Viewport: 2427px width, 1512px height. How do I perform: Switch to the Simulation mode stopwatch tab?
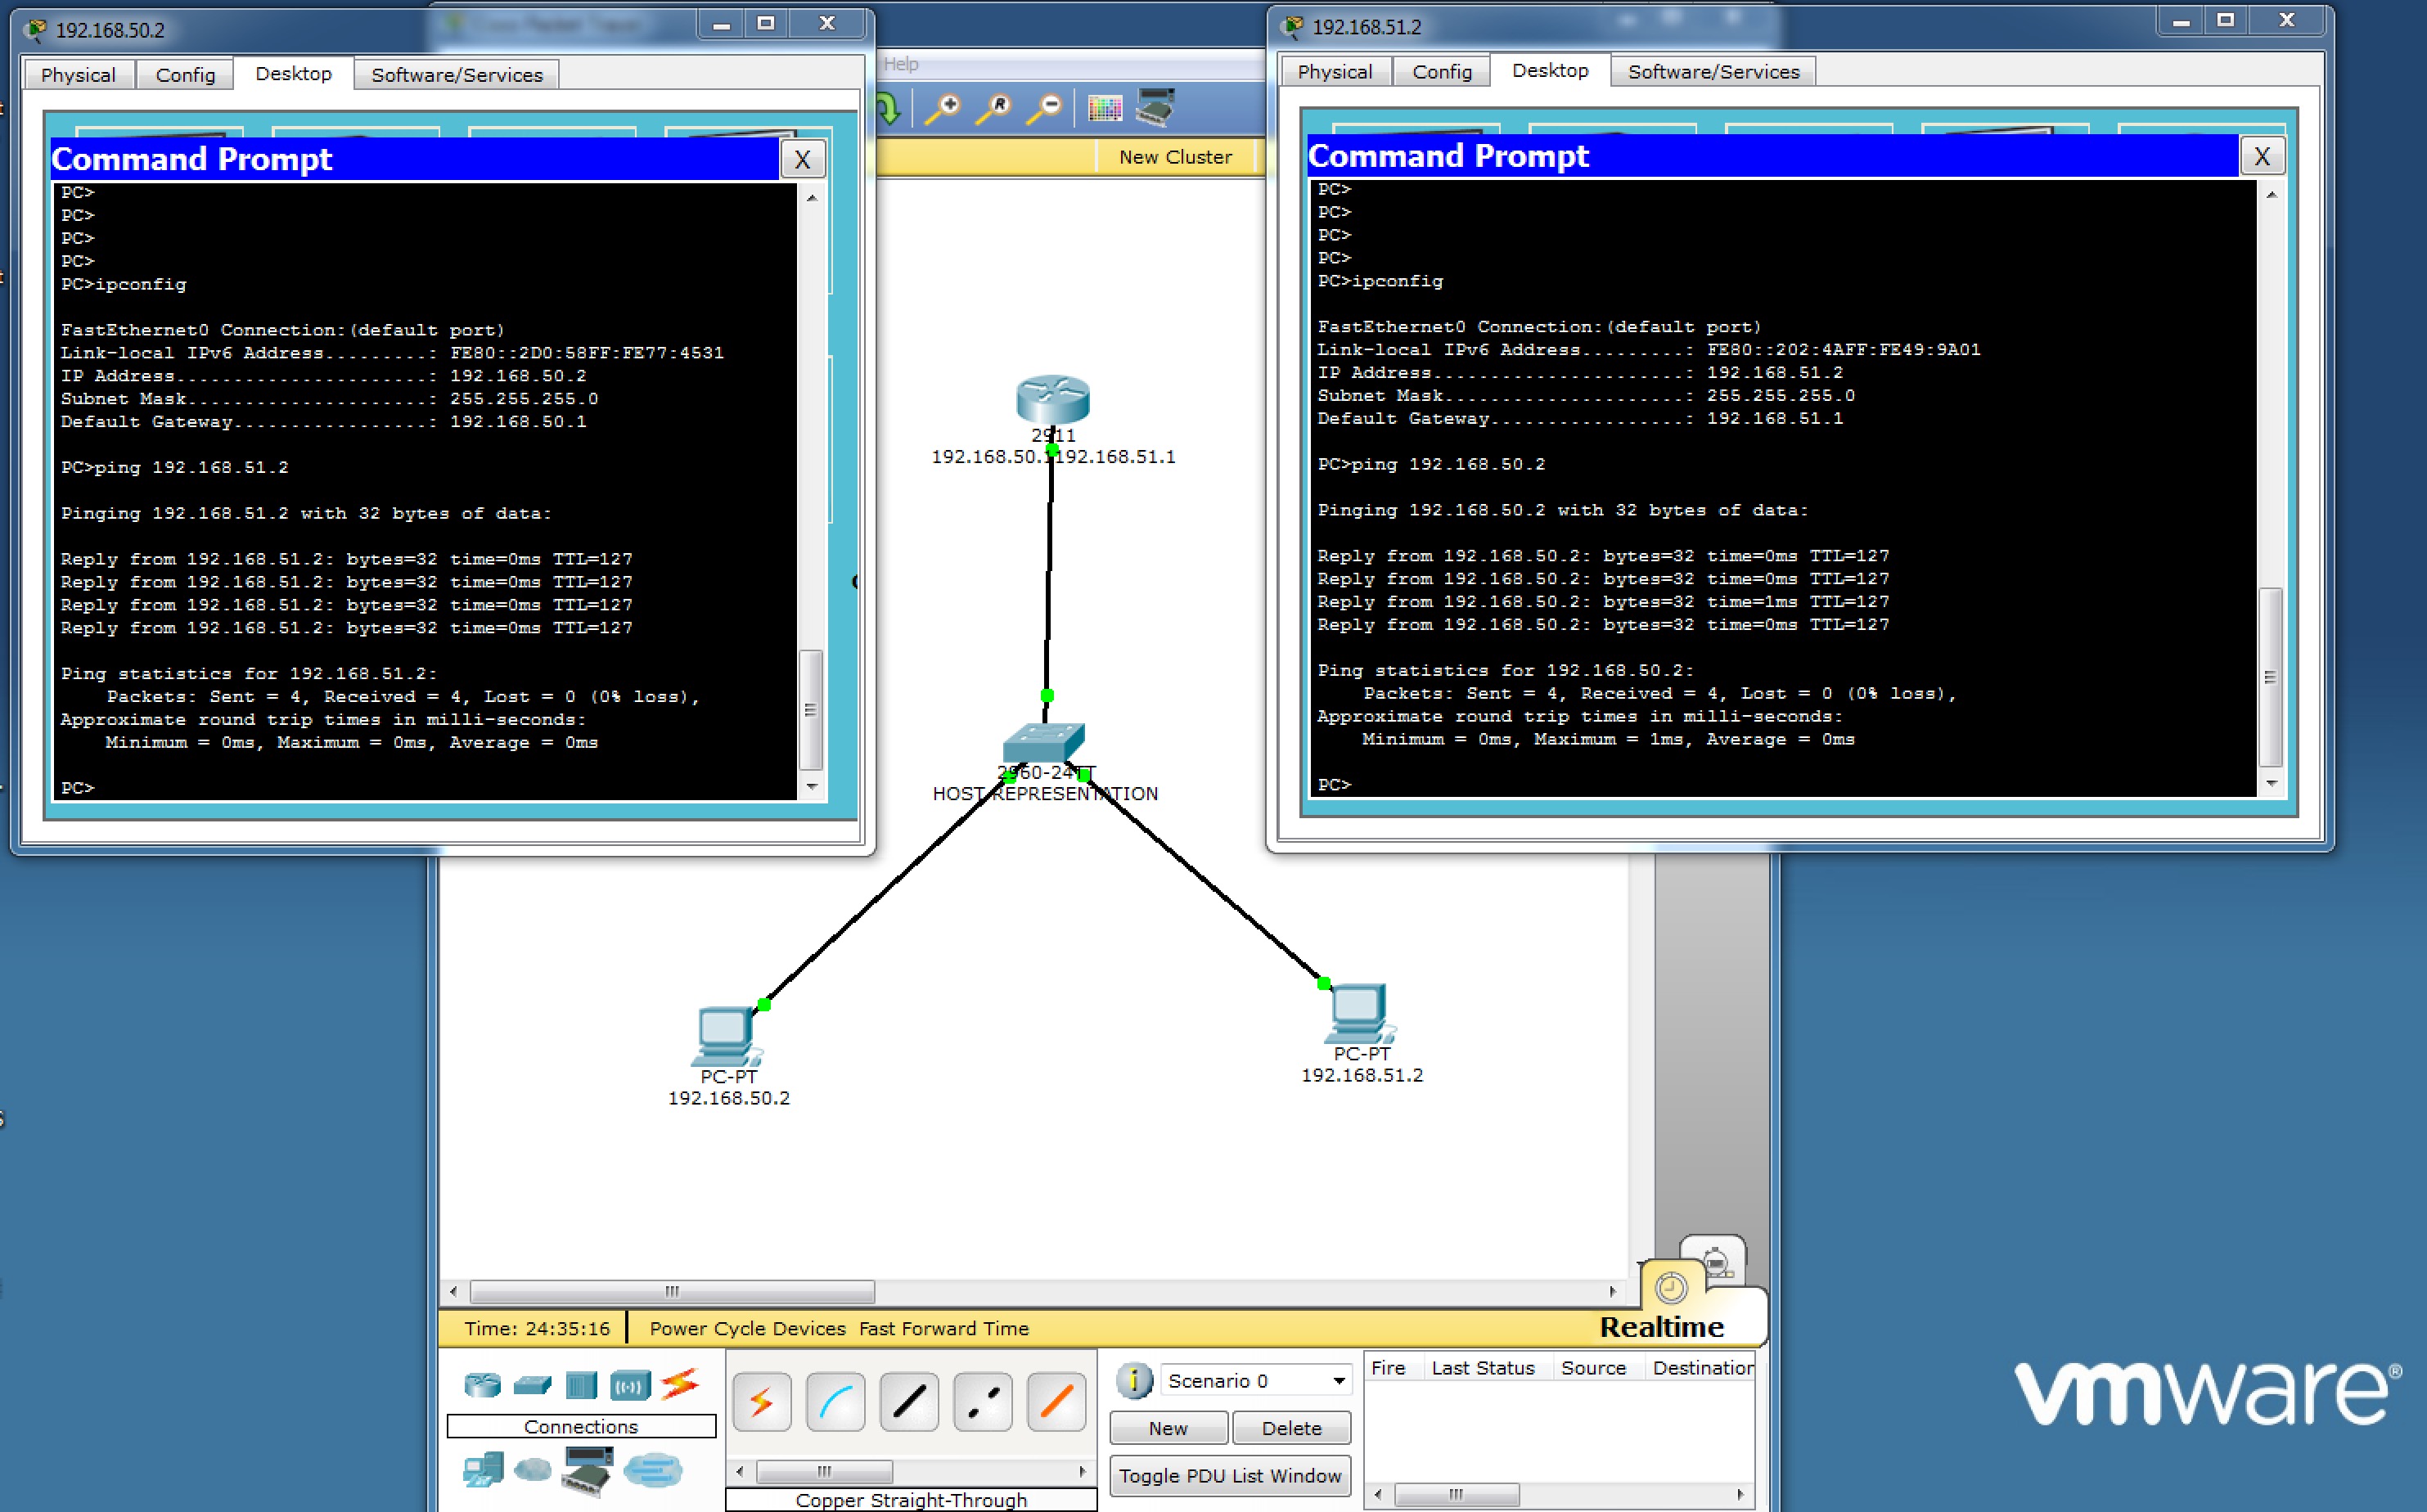click(1715, 1262)
